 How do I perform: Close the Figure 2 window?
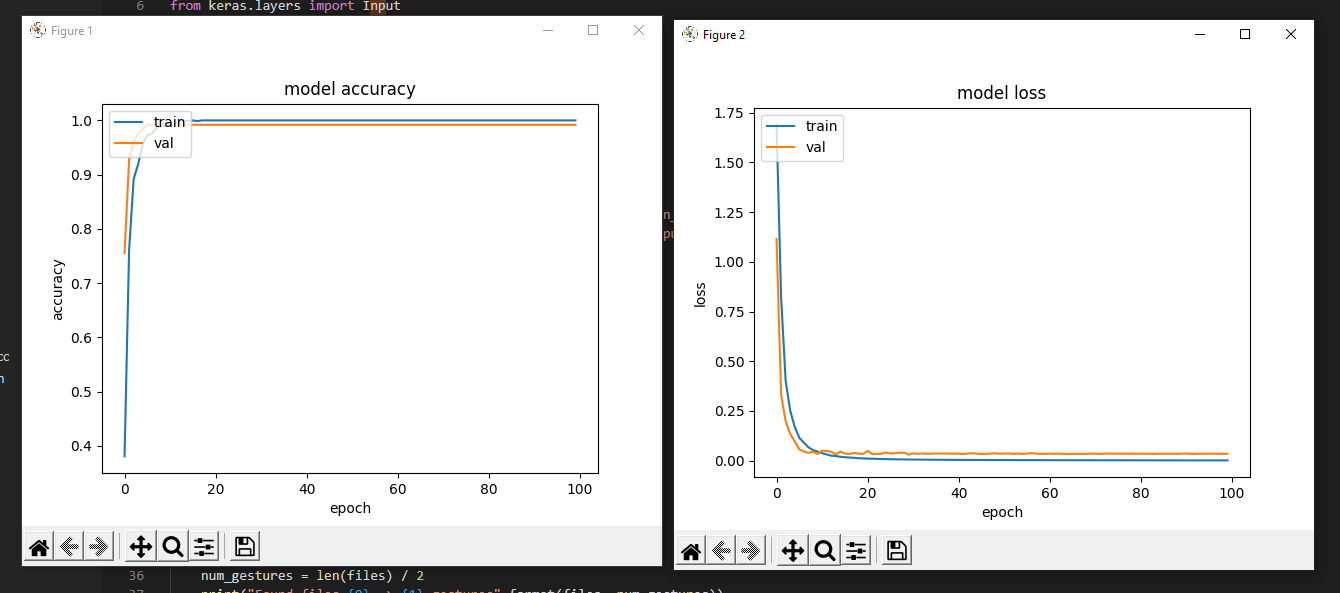pyautogui.click(x=1291, y=34)
